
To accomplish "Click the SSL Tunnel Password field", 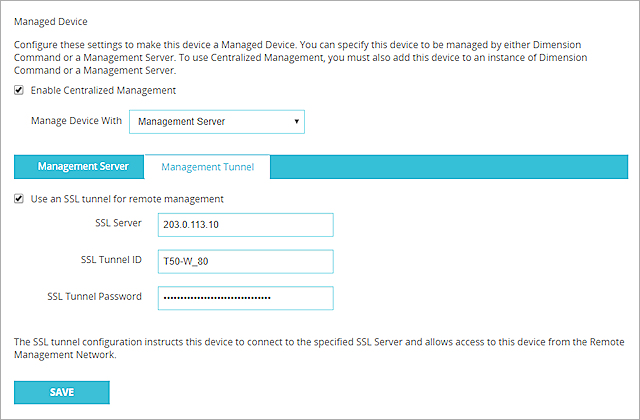I will (x=244, y=298).
